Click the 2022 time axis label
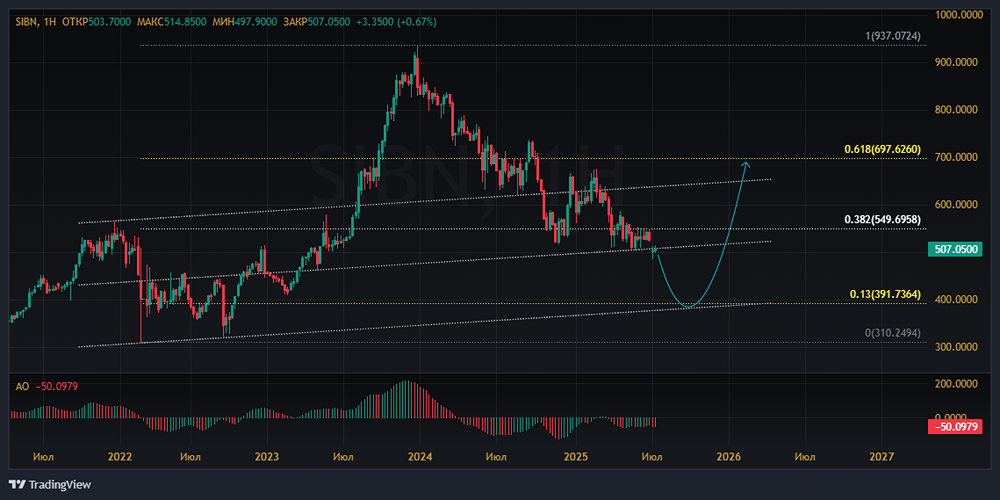The image size is (1000, 500). (120, 457)
